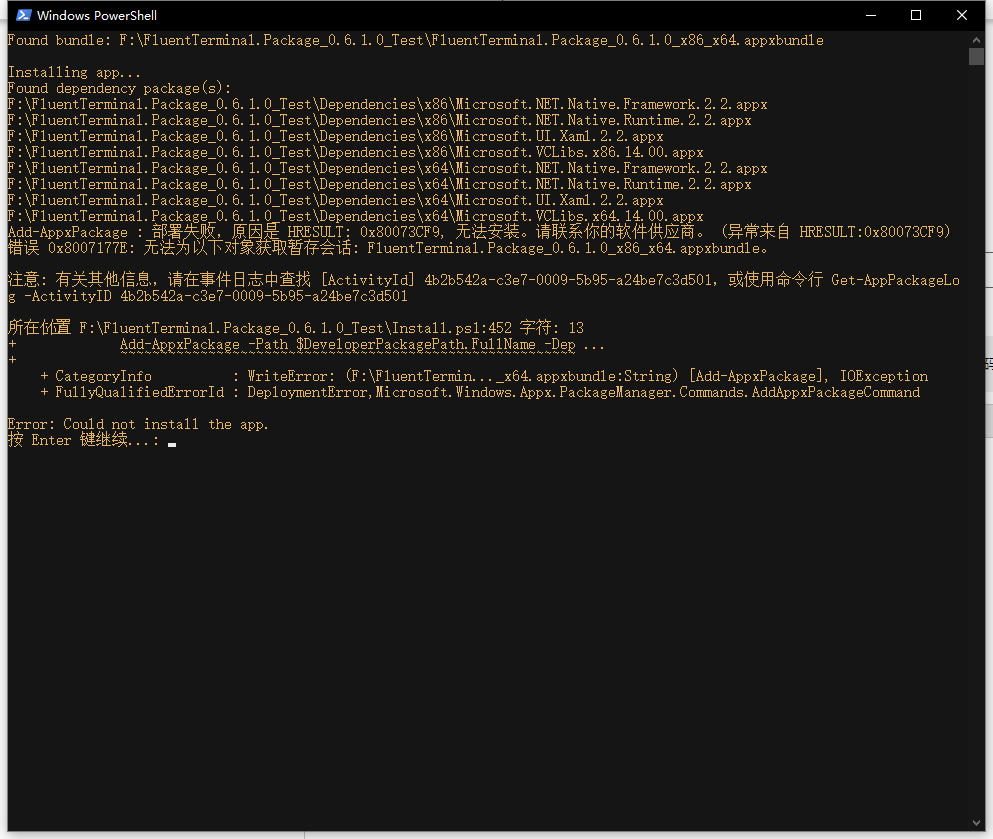This screenshot has width=993, height=839.
Task: Click the 'FullyQualifiedErrorId' line
Action: (480, 393)
